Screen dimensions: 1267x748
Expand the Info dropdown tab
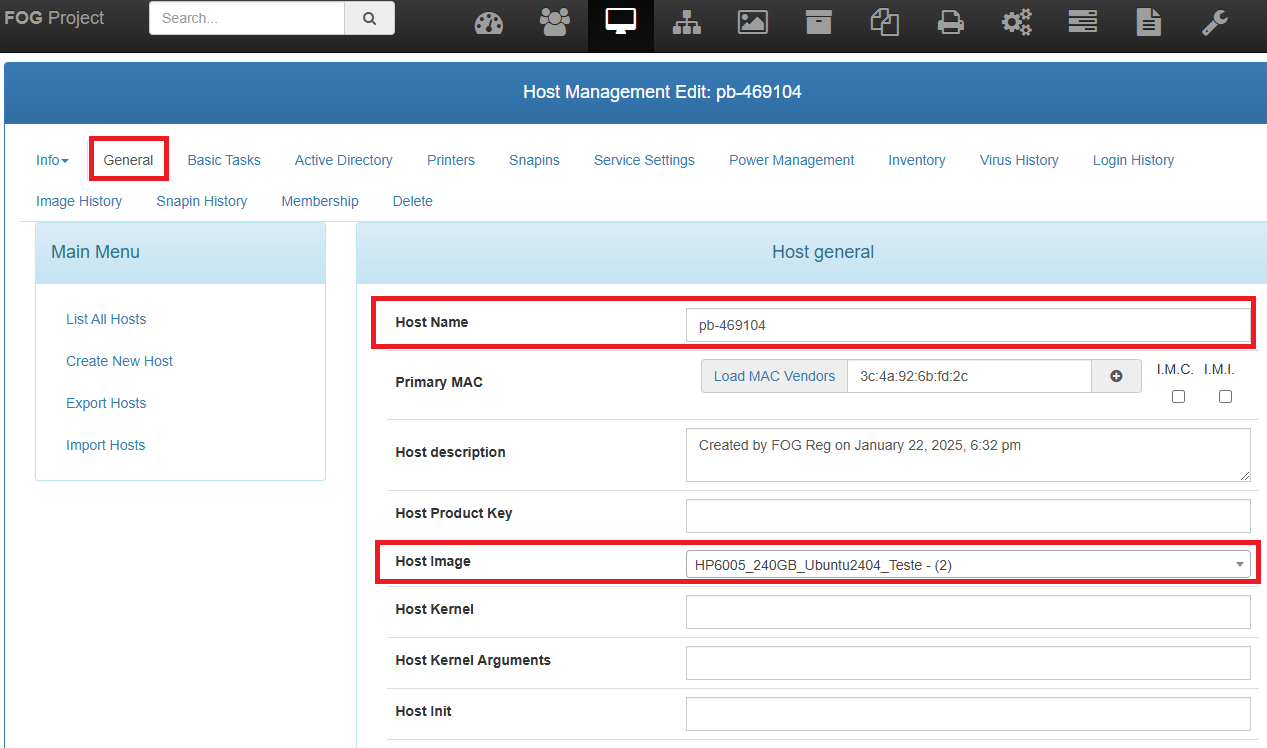(x=52, y=160)
